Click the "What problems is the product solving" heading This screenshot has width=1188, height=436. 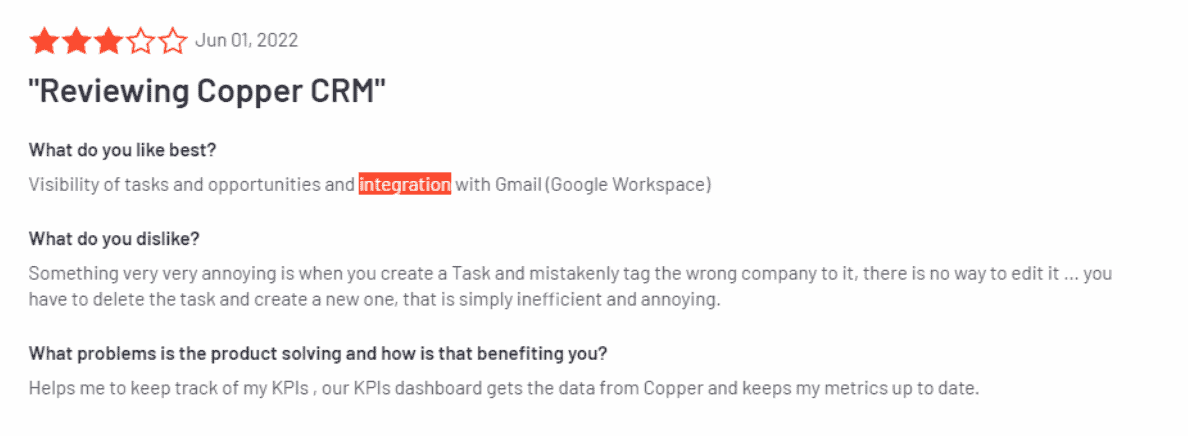(318, 353)
